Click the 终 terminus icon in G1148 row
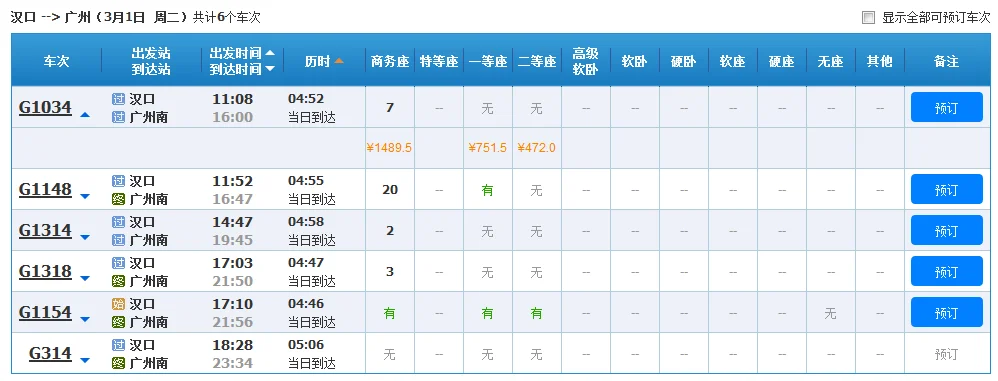The height and width of the screenshot is (381, 998). point(118,199)
